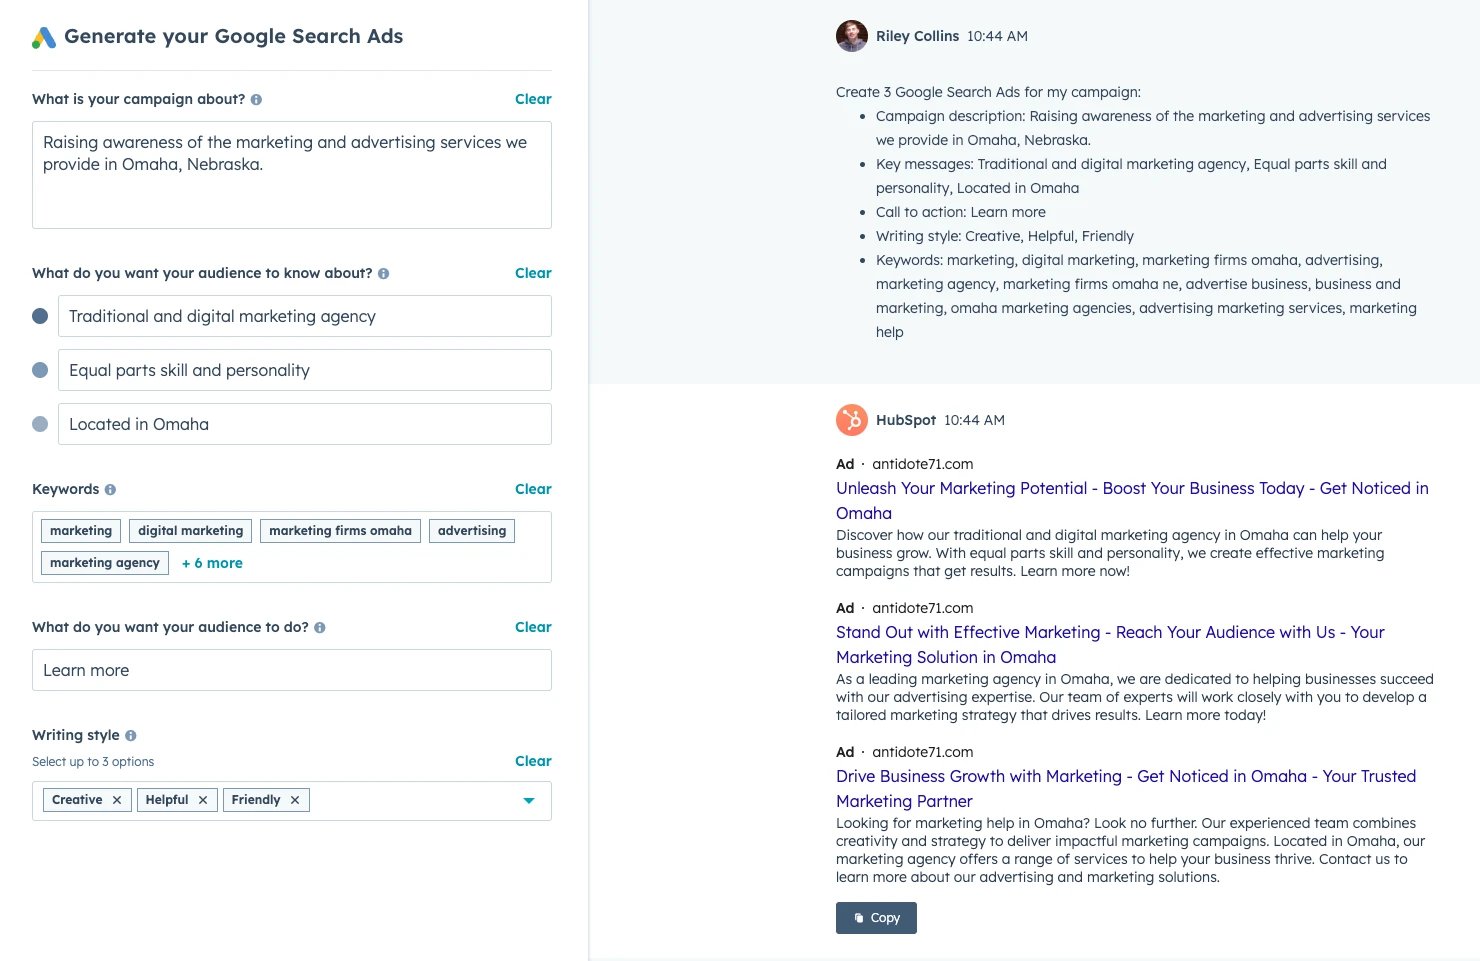Copy the generated ads with Copy button
The image size is (1480, 961).
pos(876,918)
